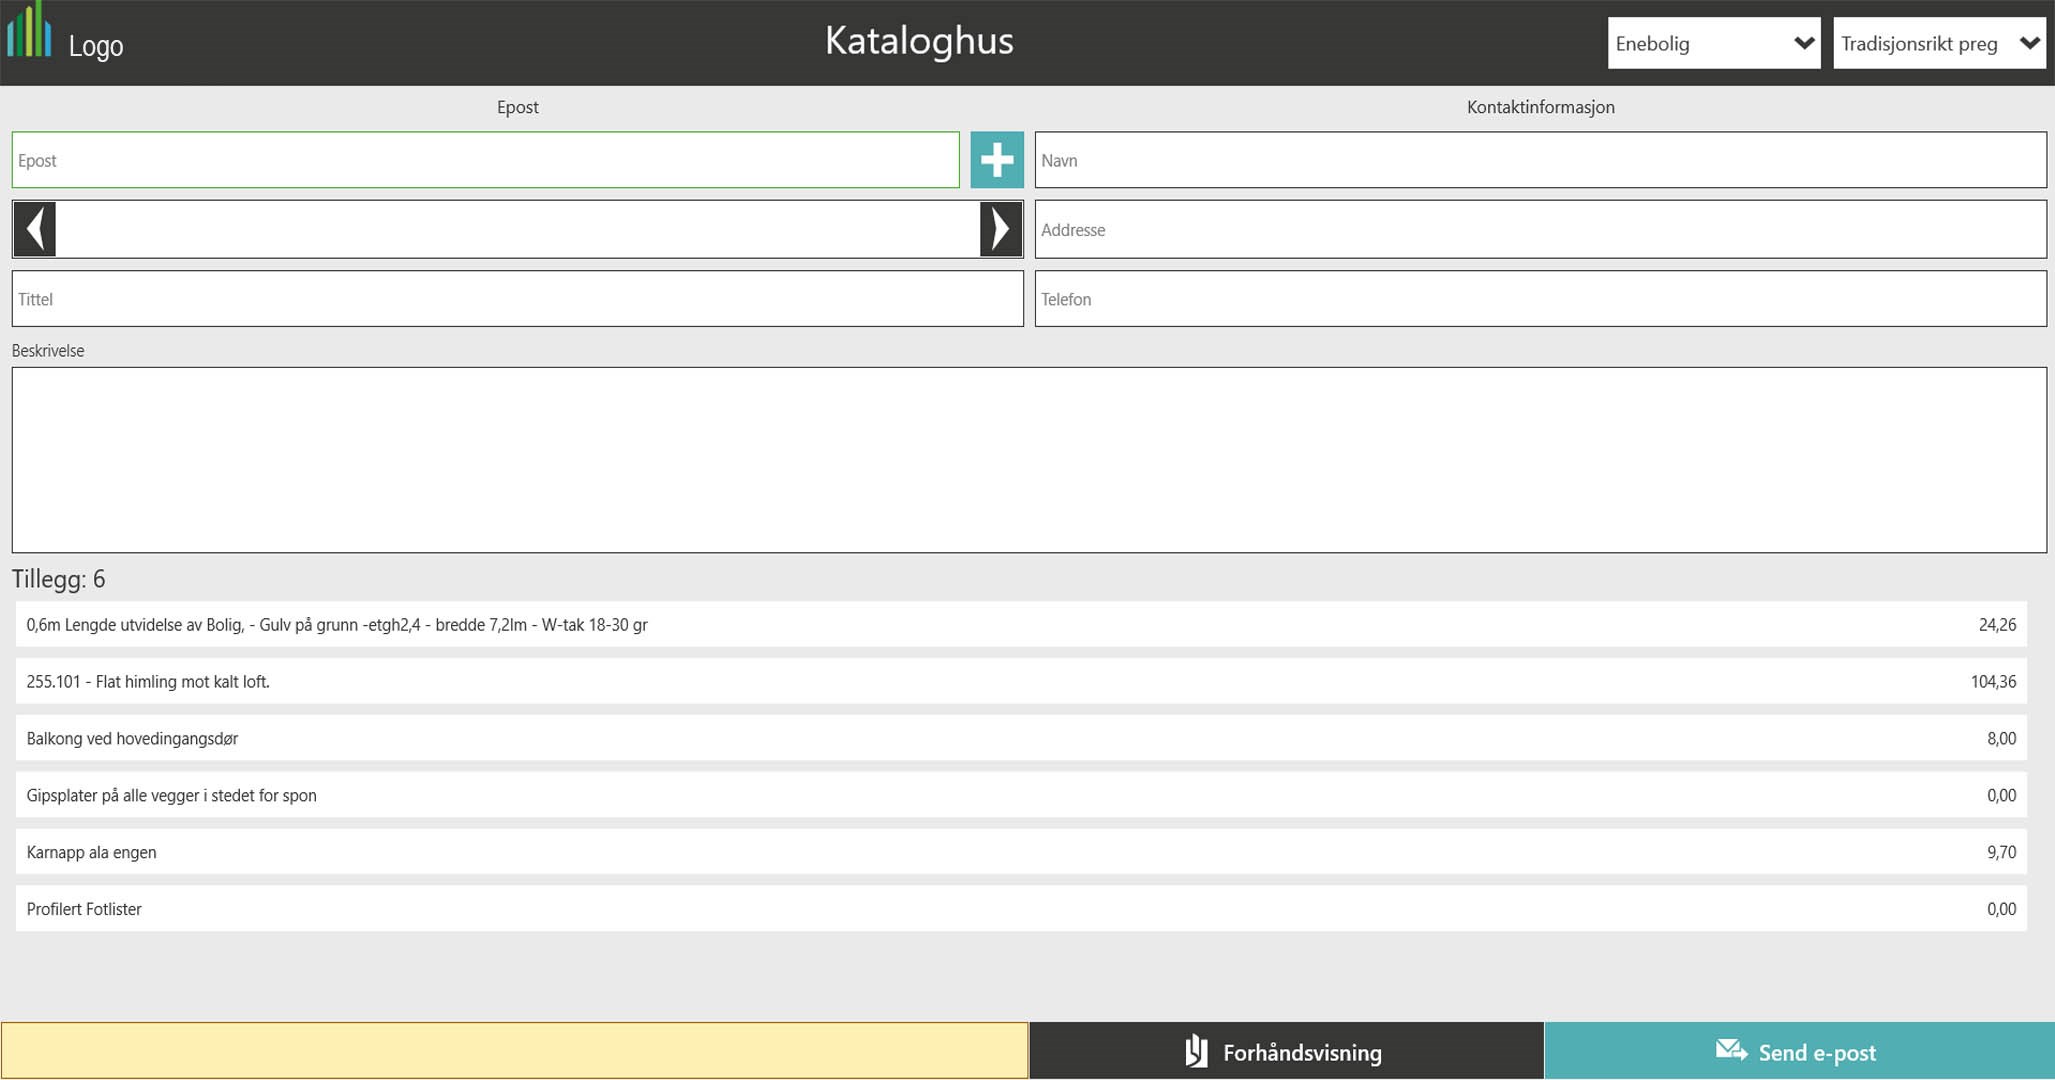Screen dimensions: 2055x1080
Task: Open the Enebolig dropdown
Action: click(x=1713, y=43)
